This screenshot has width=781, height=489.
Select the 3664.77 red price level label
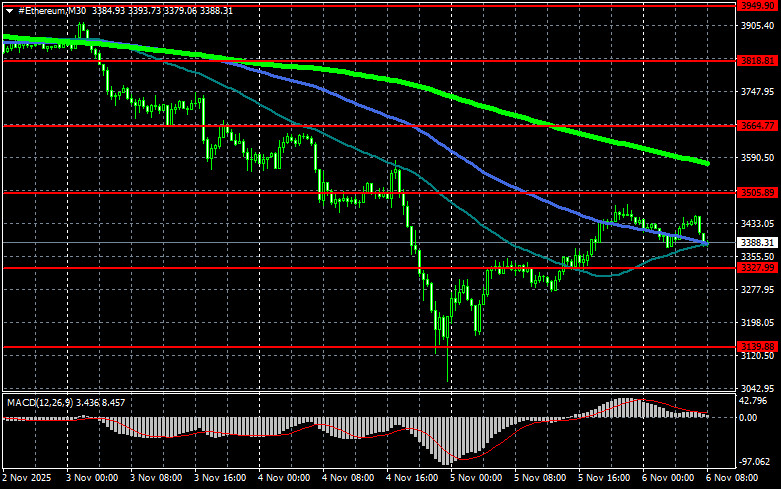point(757,126)
